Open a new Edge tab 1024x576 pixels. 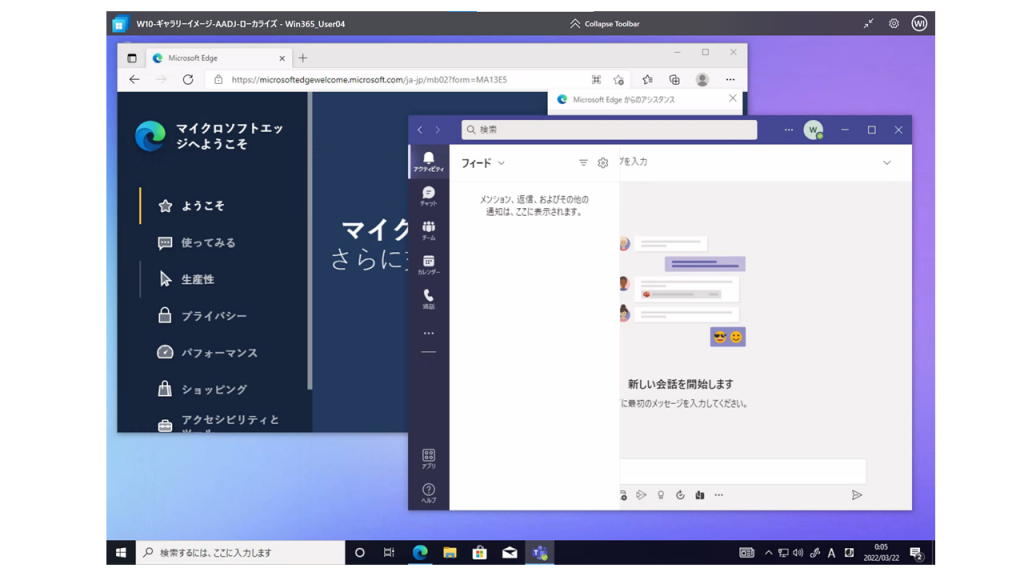[303, 58]
